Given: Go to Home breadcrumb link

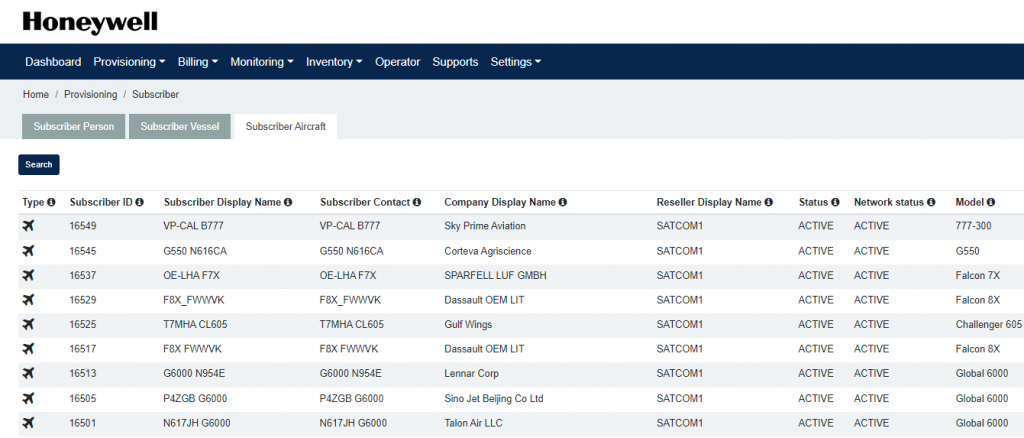Looking at the screenshot, I should [36, 95].
